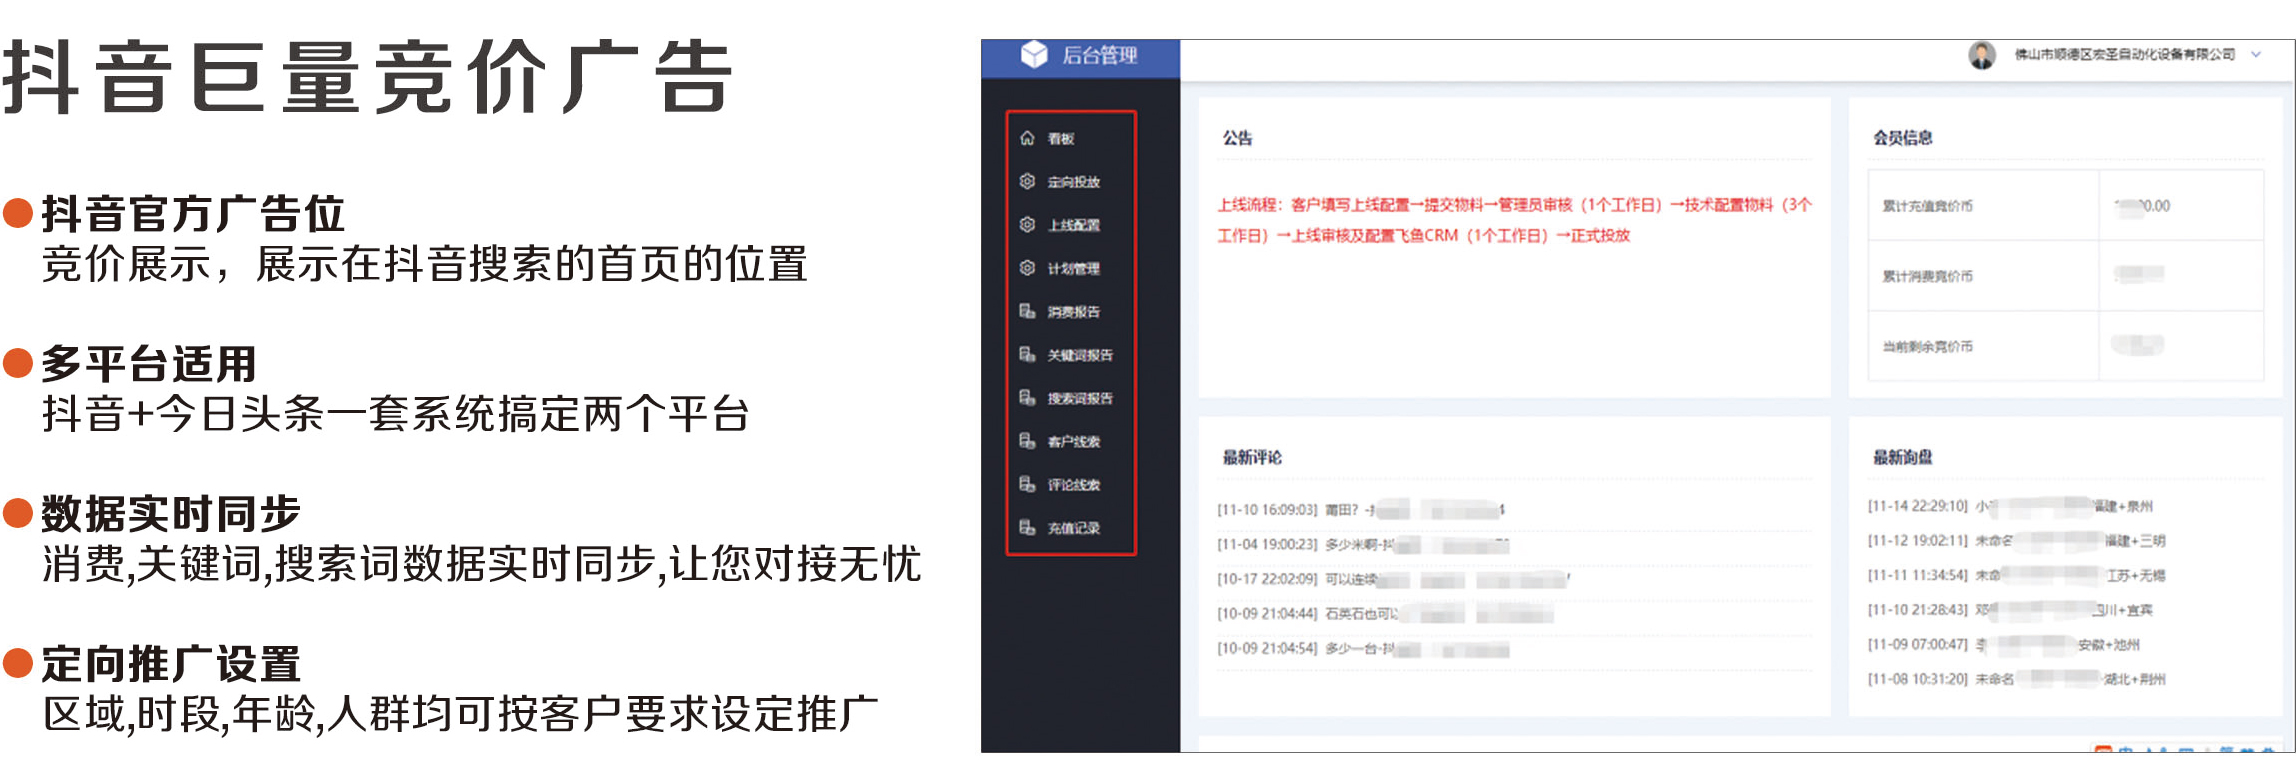Image resolution: width=2296 pixels, height=776 pixels.
Task: Click the document icon next to 评论线索
Action: (1027, 484)
